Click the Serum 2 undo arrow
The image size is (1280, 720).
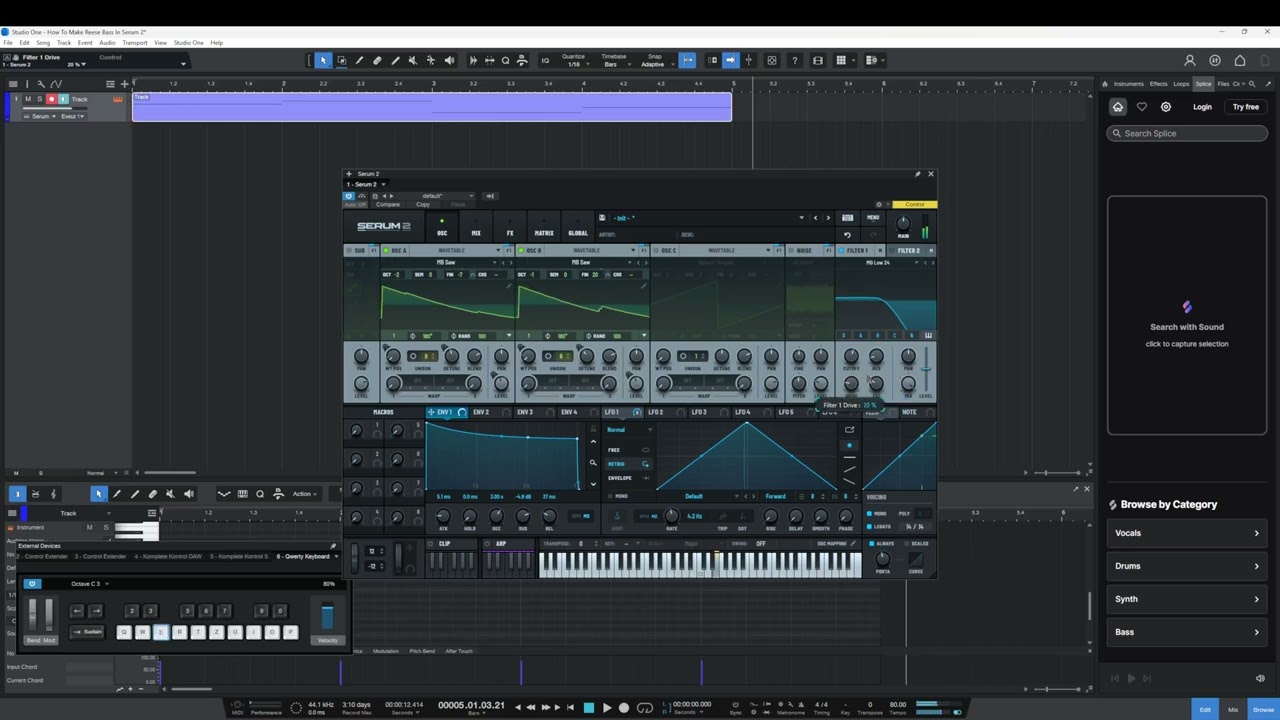[847, 235]
